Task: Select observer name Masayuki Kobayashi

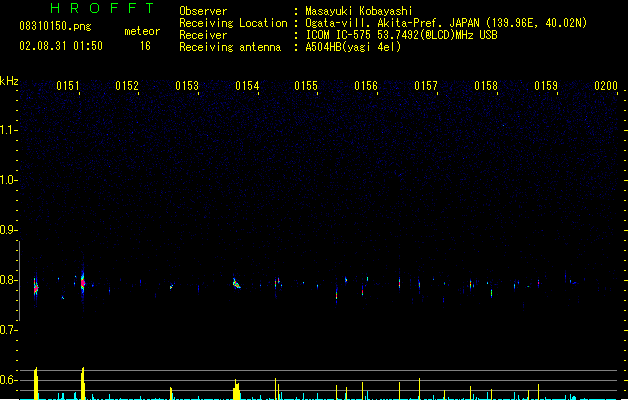Action: pyautogui.click(x=359, y=11)
